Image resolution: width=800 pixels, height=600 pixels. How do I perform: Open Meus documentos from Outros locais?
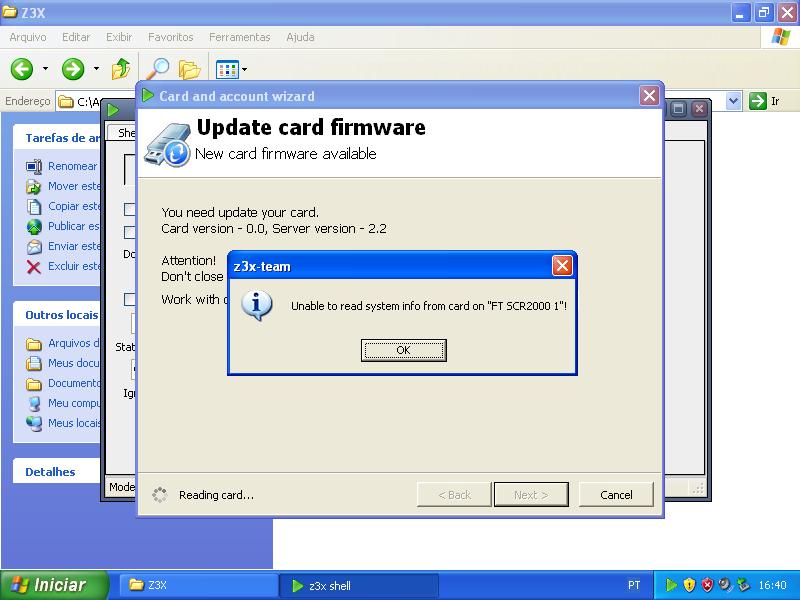pos(74,363)
